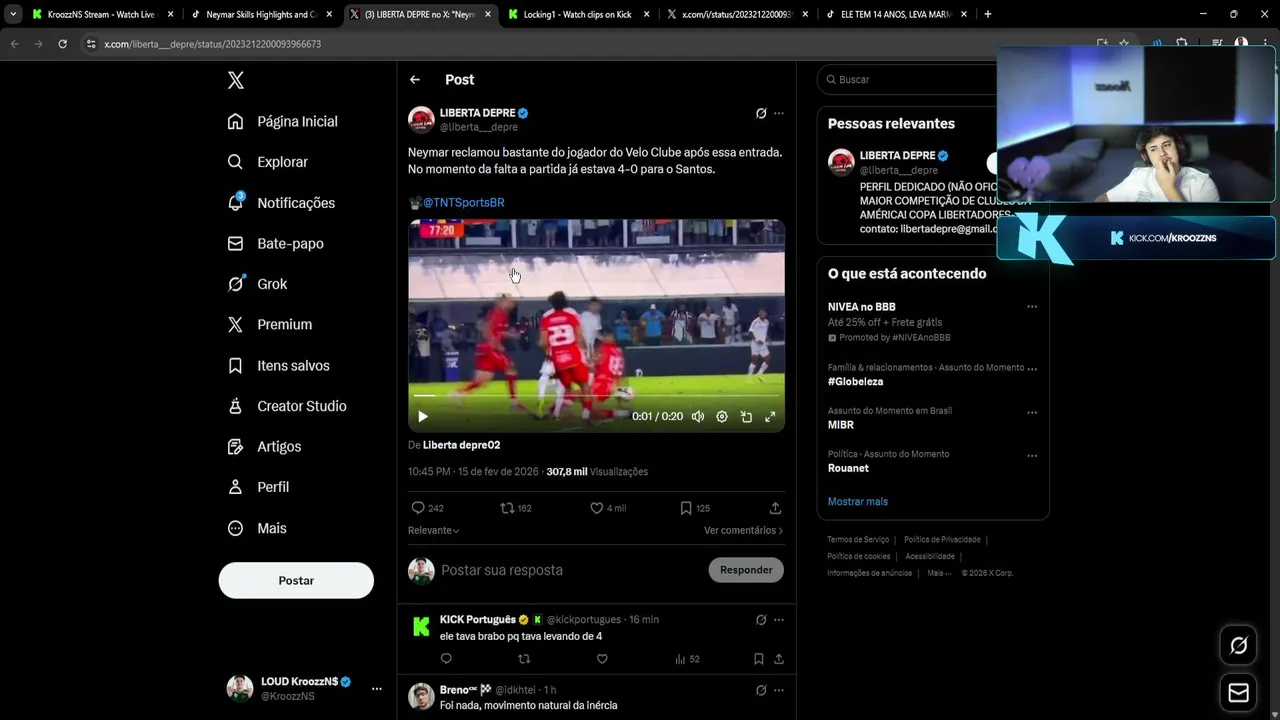This screenshot has width=1280, height=720.
Task: Open Grok on Breno reply
Action: pyautogui.click(x=761, y=690)
